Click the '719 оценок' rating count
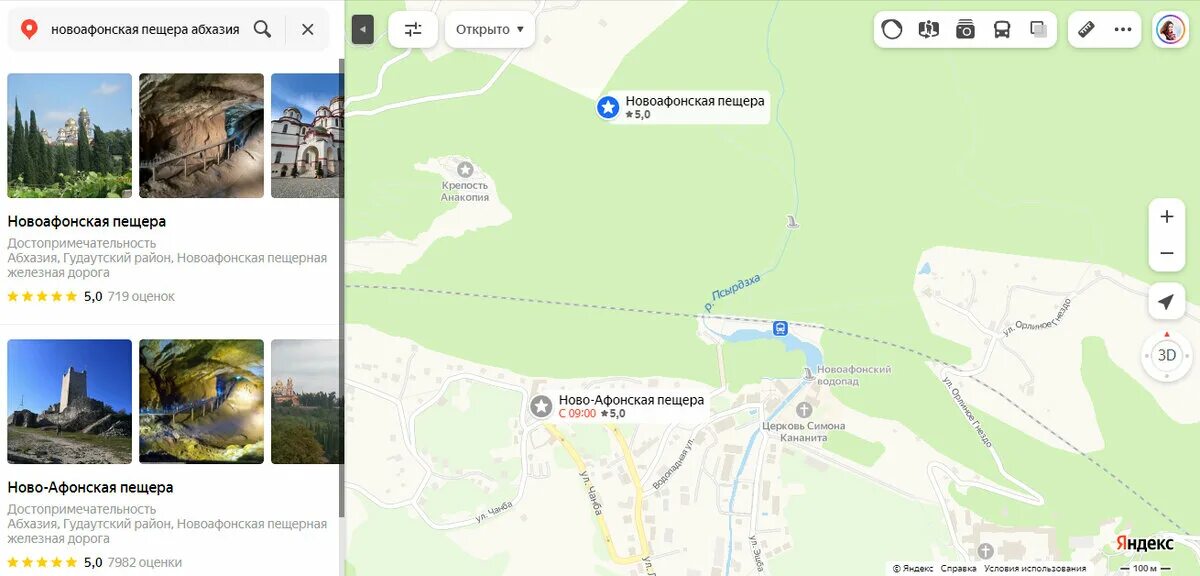The height and width of the screenshot is (576, 1200). [141, 296]
